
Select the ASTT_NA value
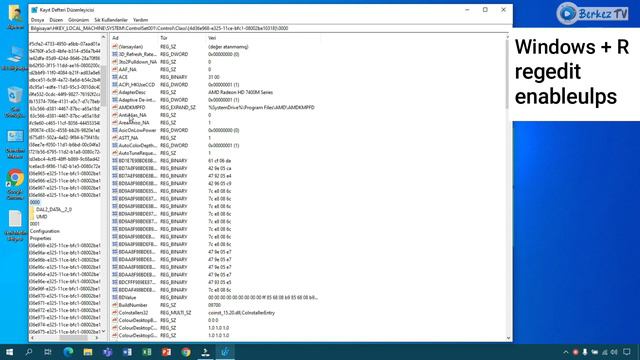tap(128, 138)
